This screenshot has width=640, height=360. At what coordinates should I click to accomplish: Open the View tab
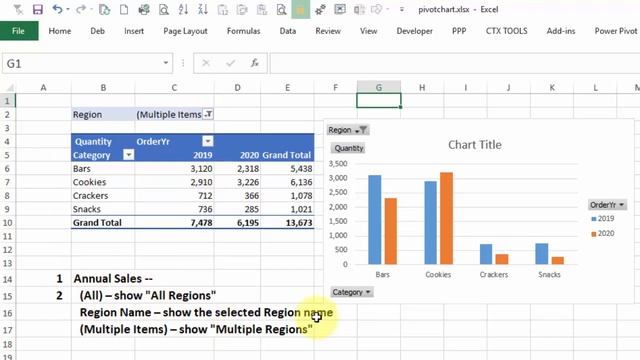[369, 31]
